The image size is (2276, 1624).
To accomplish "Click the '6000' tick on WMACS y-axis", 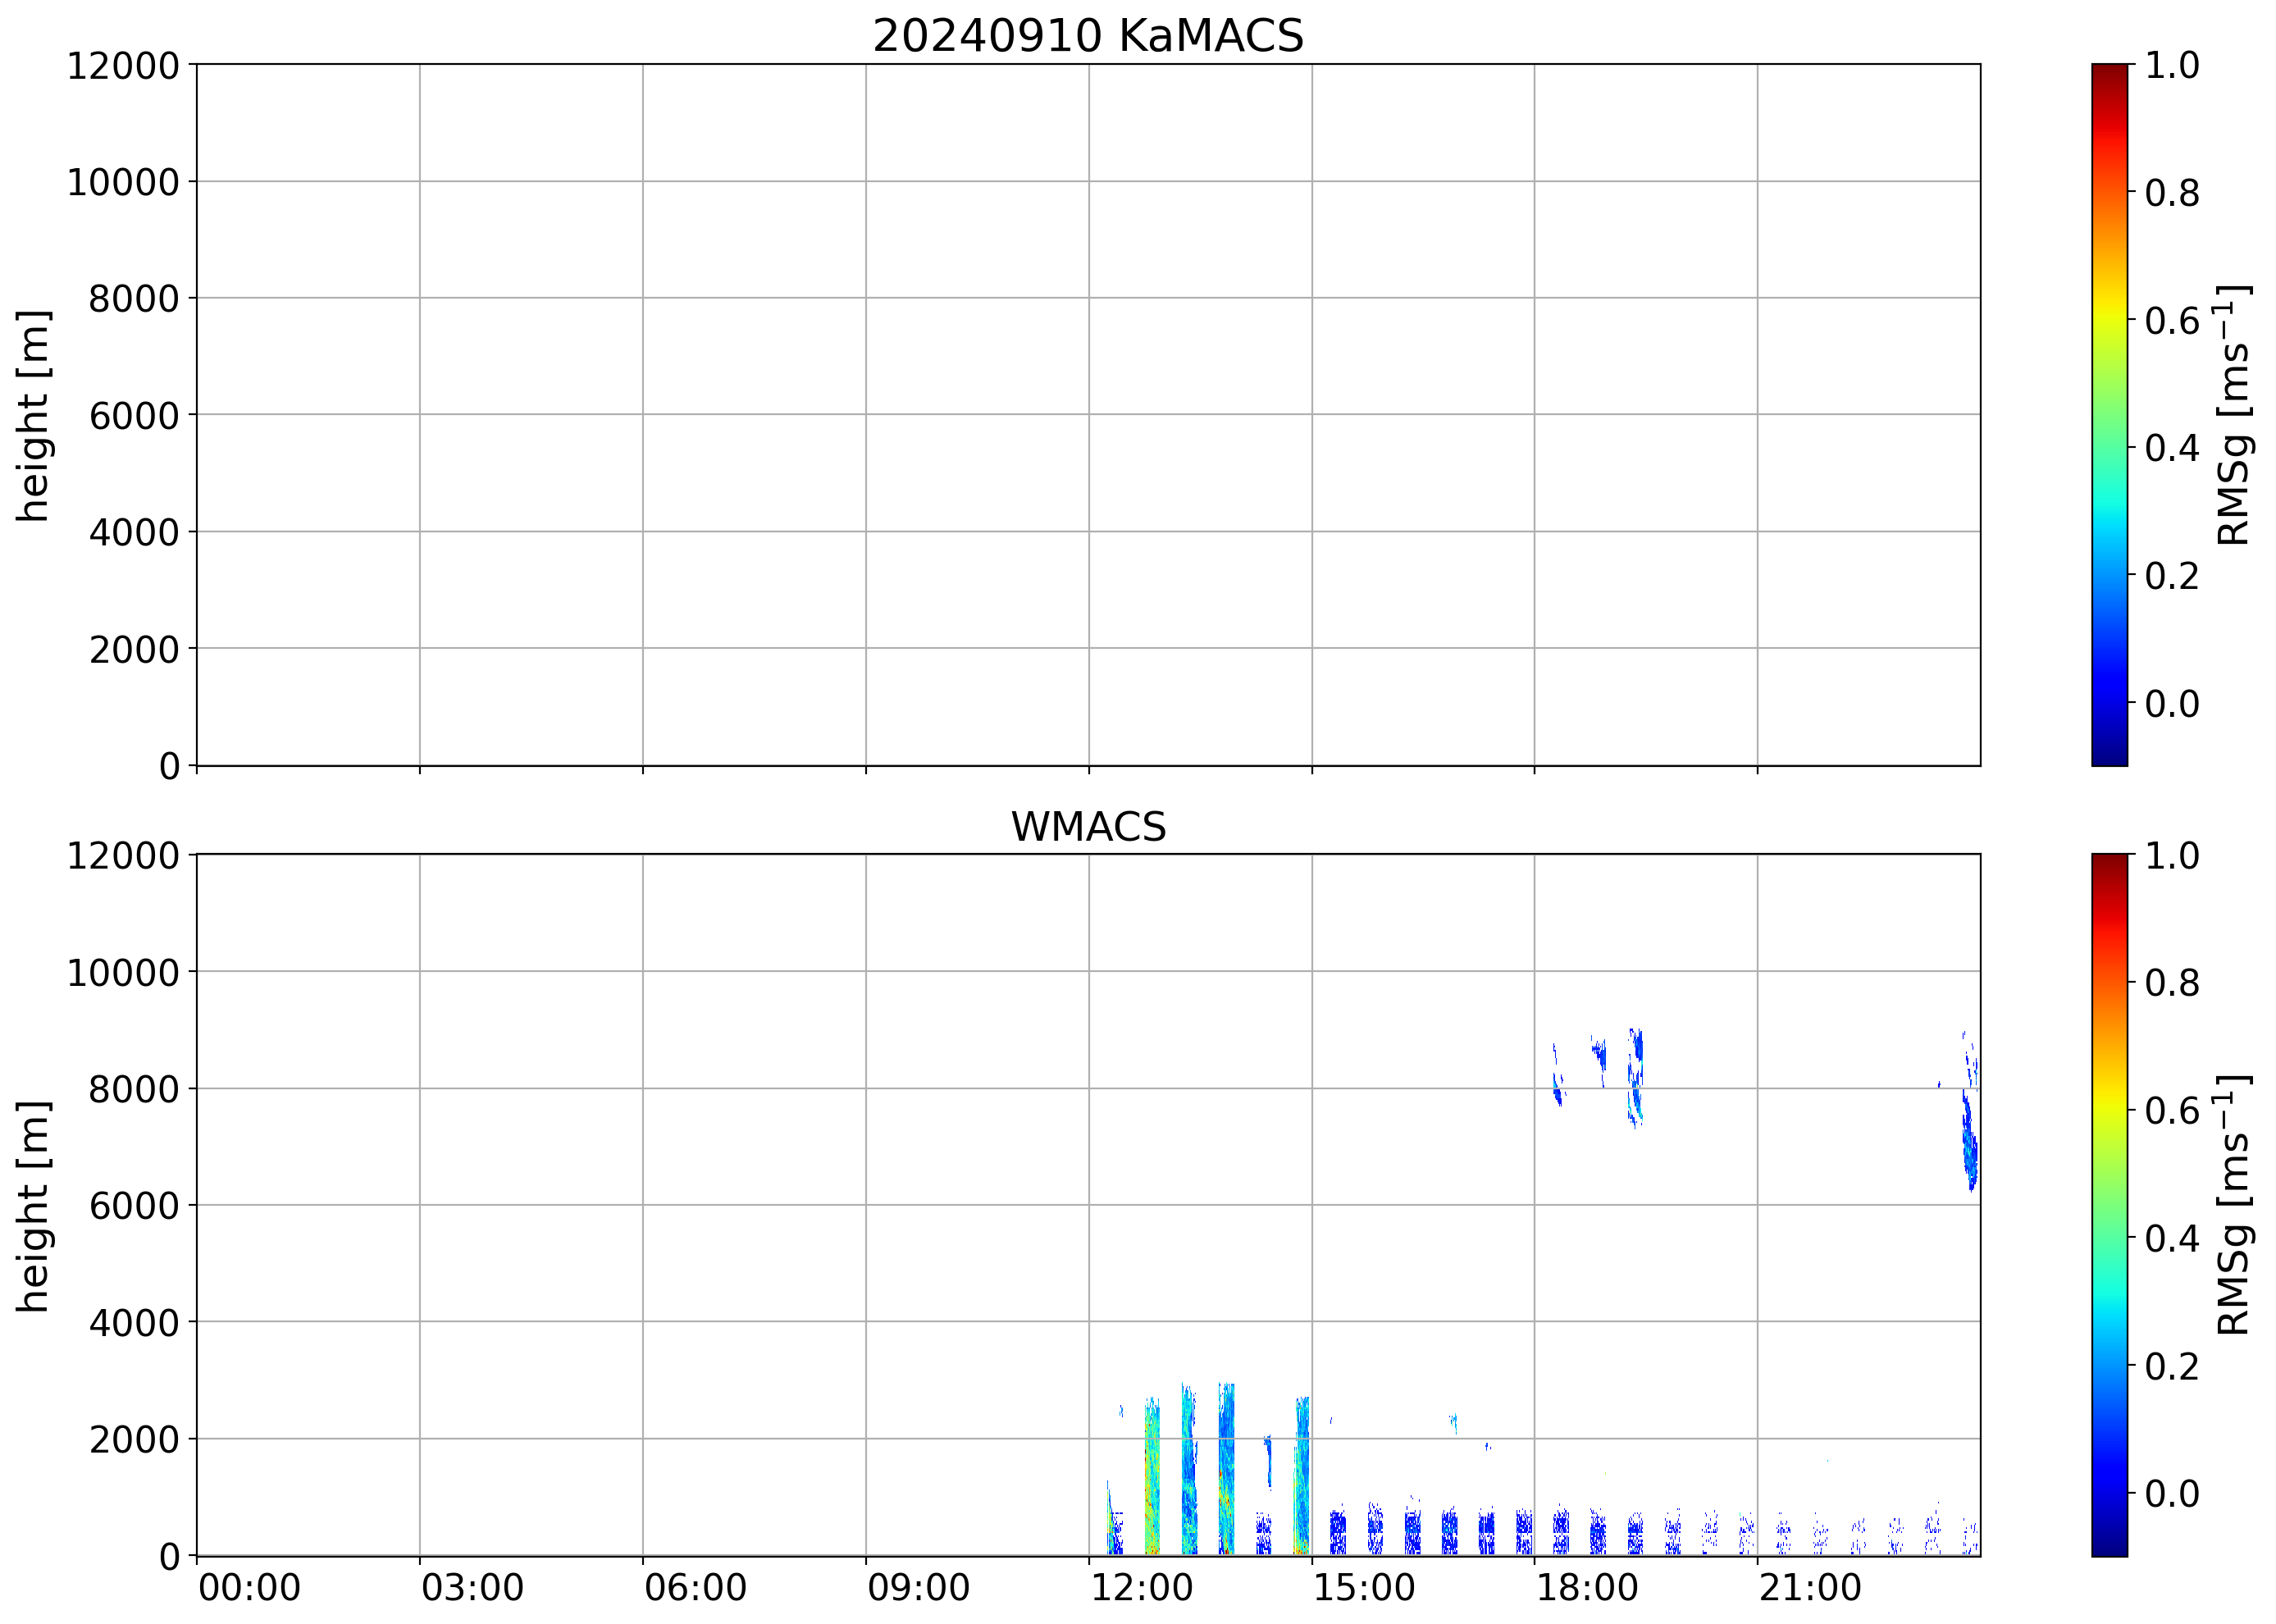I will [133, 1205].
